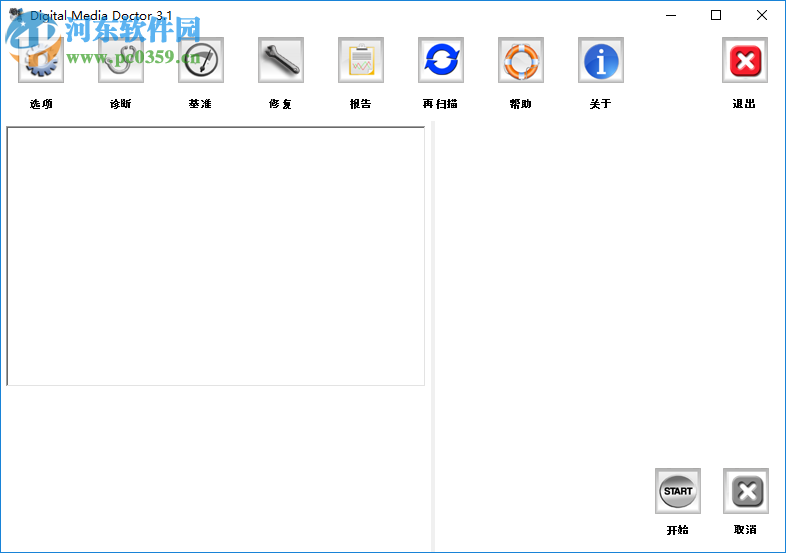Open the Options gear icon (选项)
Image resolution: width=786 pixels, height=553 pixels.
41,60
